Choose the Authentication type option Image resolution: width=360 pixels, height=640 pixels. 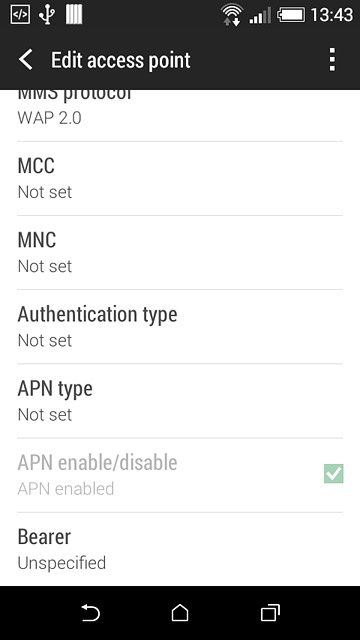pos(180,327)
